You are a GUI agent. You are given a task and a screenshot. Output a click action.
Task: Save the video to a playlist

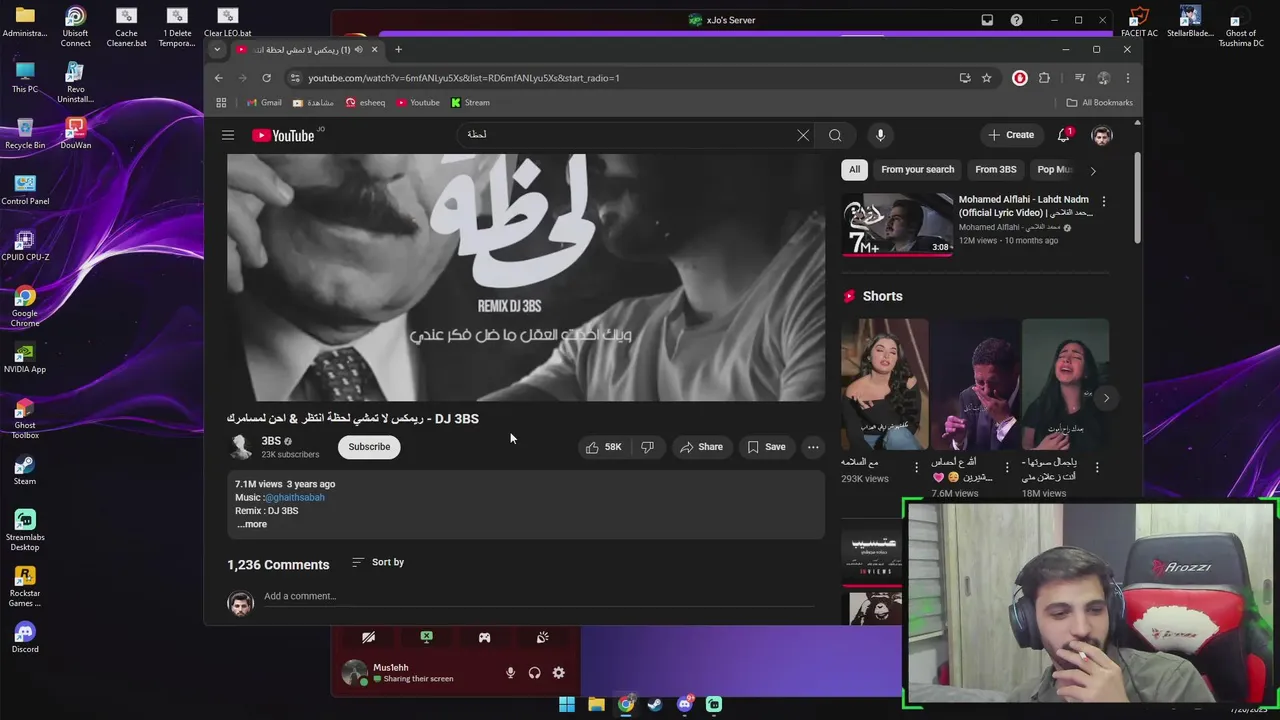coord(766,447)
